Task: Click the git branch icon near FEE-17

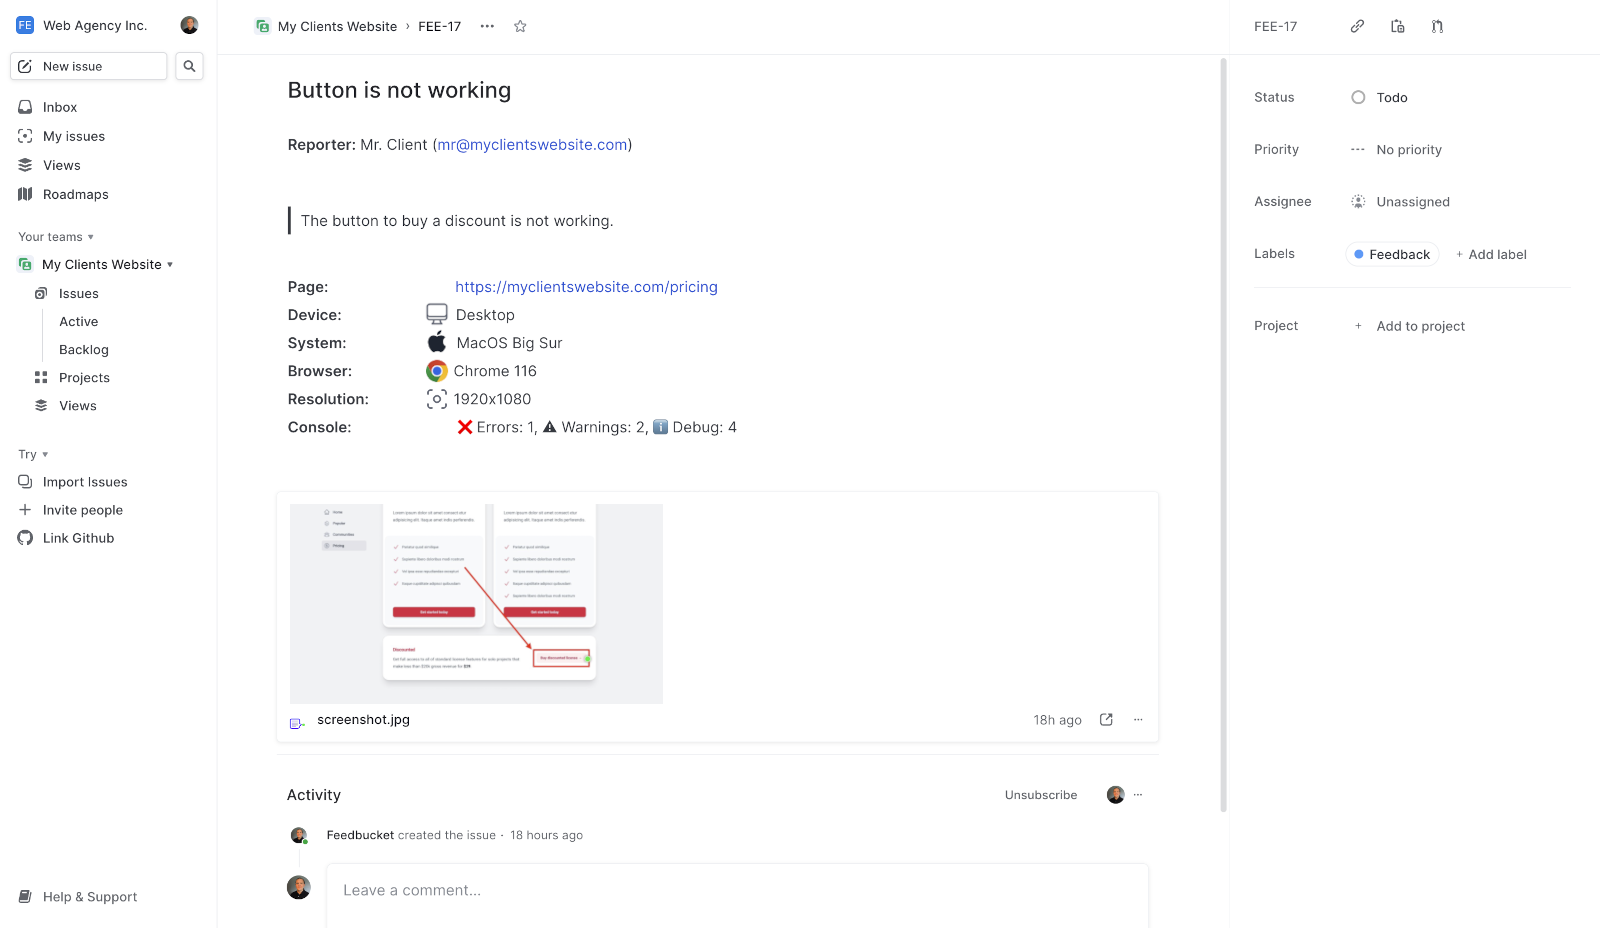Action: 1437,26
